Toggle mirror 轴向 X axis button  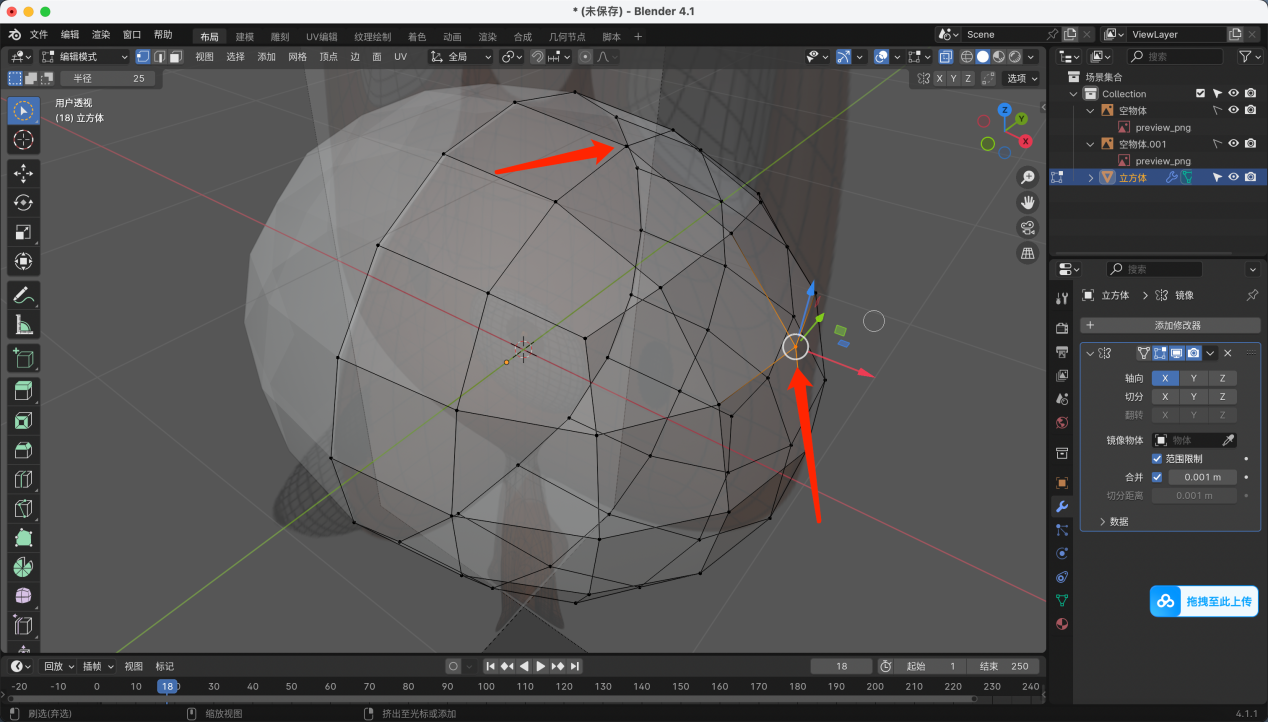(x=1165, y=378)
